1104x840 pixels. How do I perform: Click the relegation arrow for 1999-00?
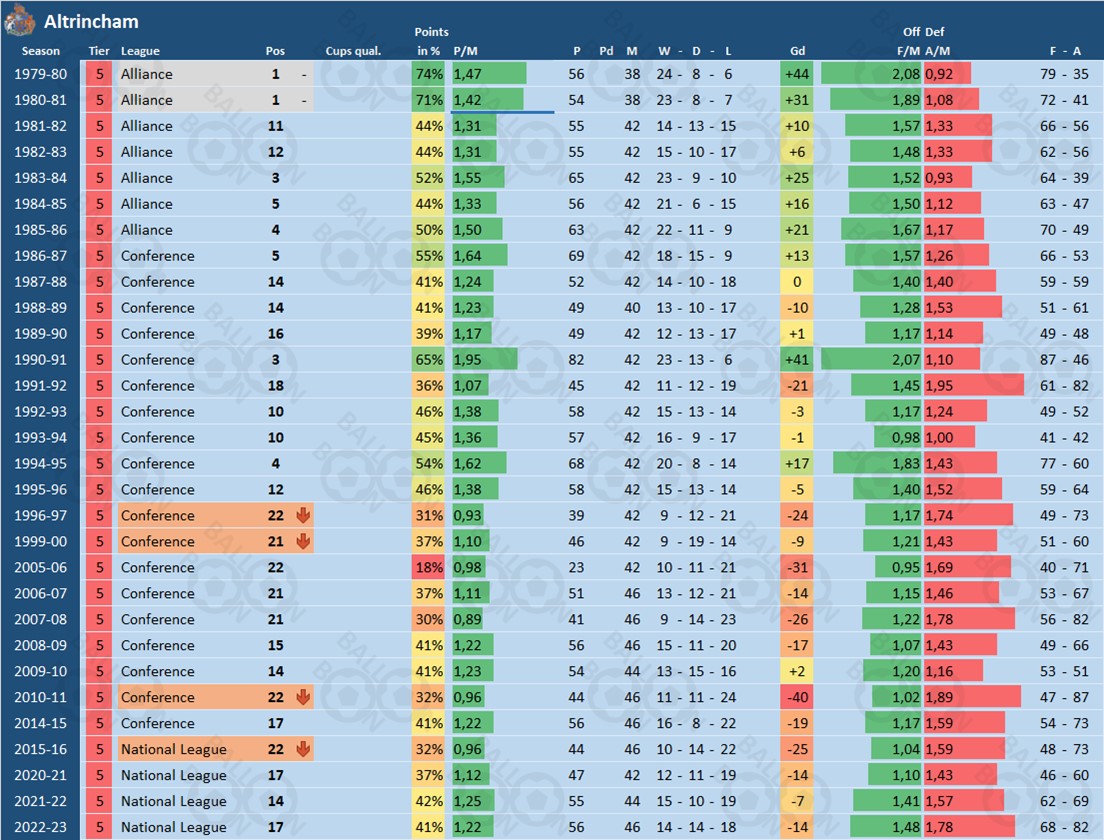[x=304, y=541]
